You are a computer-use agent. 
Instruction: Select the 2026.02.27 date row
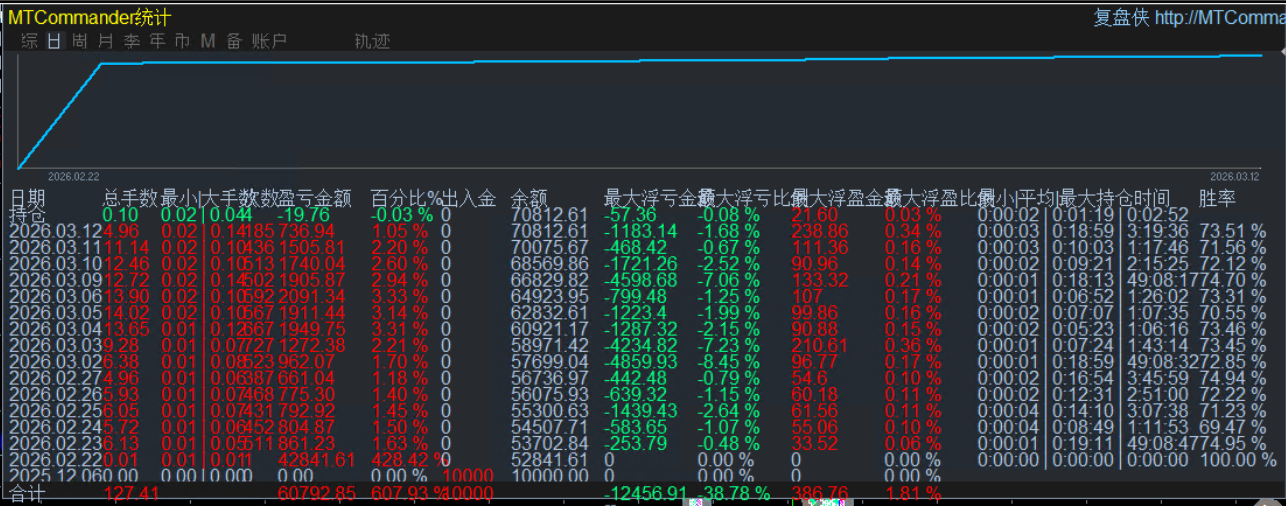(x=54, y=377)
